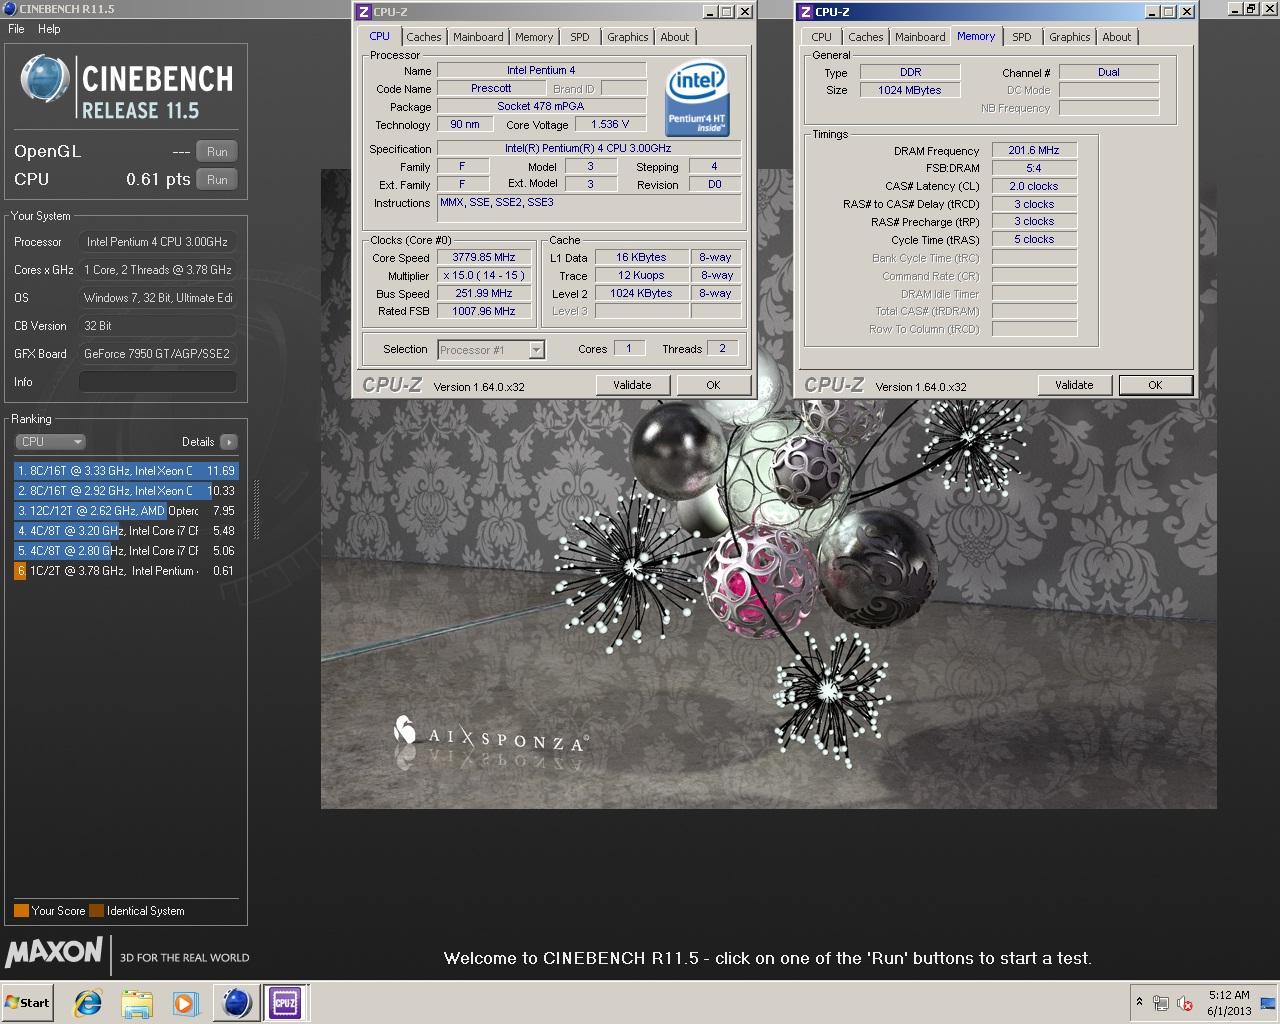Click the Core Voltage value 1.536 V
This screenshot has width=1280, height=1024.
[x=610, y=125]
